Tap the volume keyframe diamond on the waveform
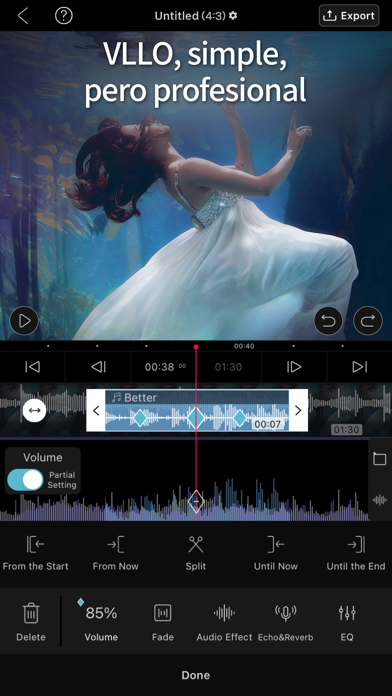 [x=196, y=501]
